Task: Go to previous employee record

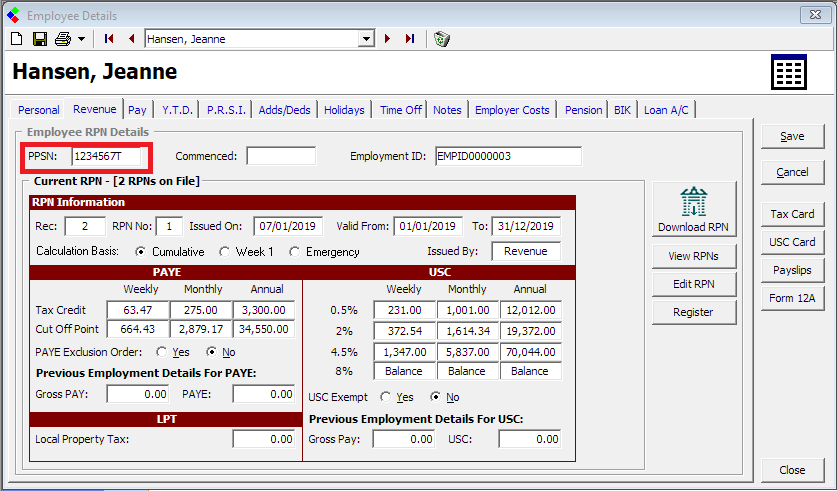Action: point(131,39)
